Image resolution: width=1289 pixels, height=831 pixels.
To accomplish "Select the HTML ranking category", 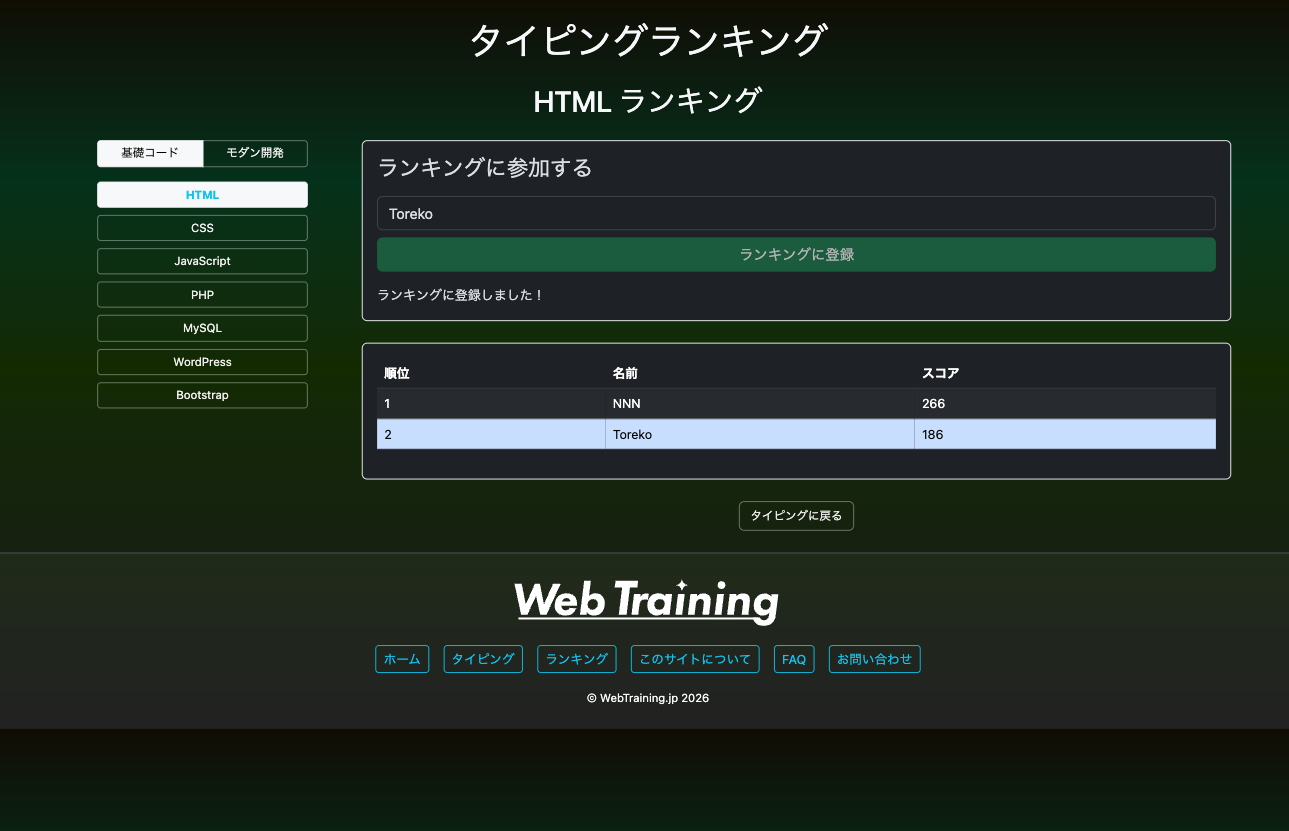I will click(x=202, y=195).
